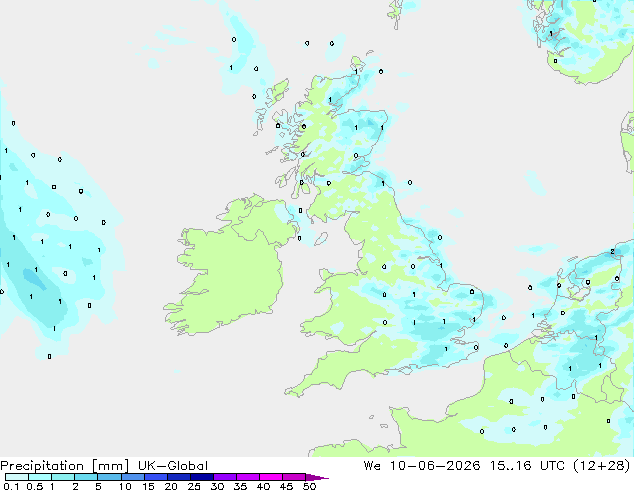Click the 30 mm purple legend swatch
This screenshot has height=490, width=634.
pos(224,477)
